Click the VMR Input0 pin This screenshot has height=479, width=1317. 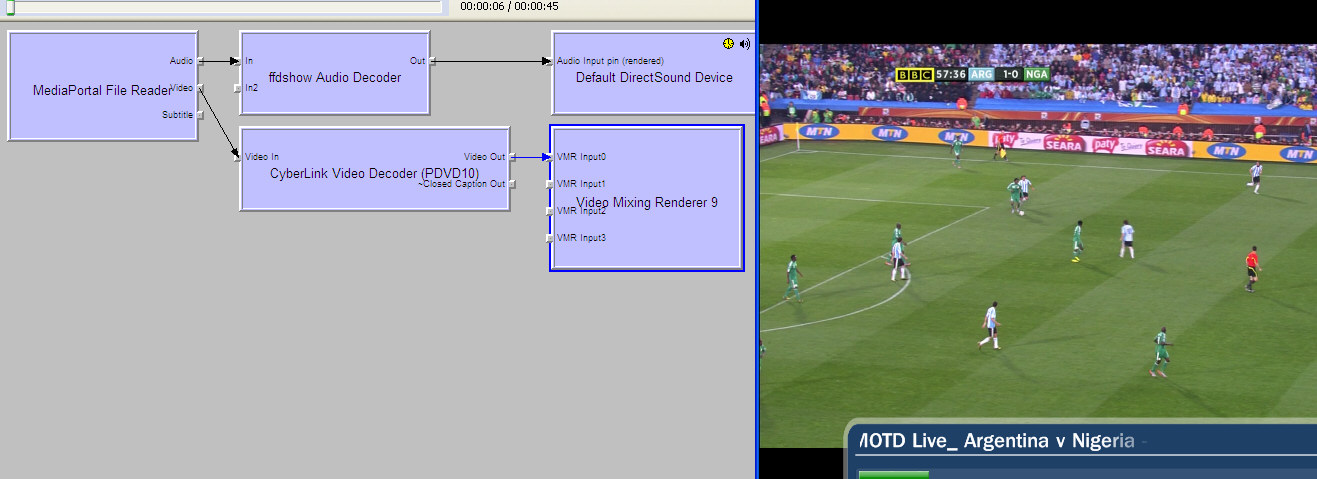(x=549, y=157)
